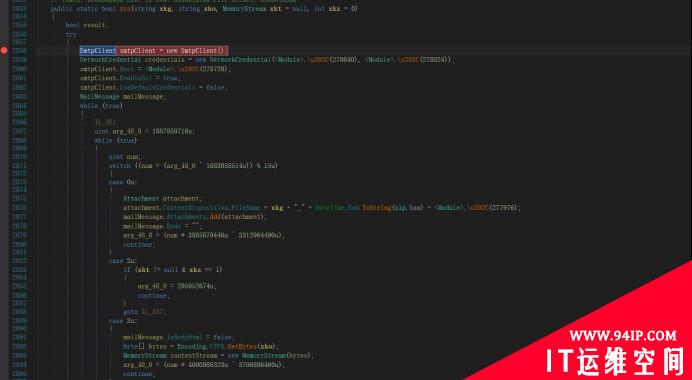Click the switch keyword statement

[120, 166]
